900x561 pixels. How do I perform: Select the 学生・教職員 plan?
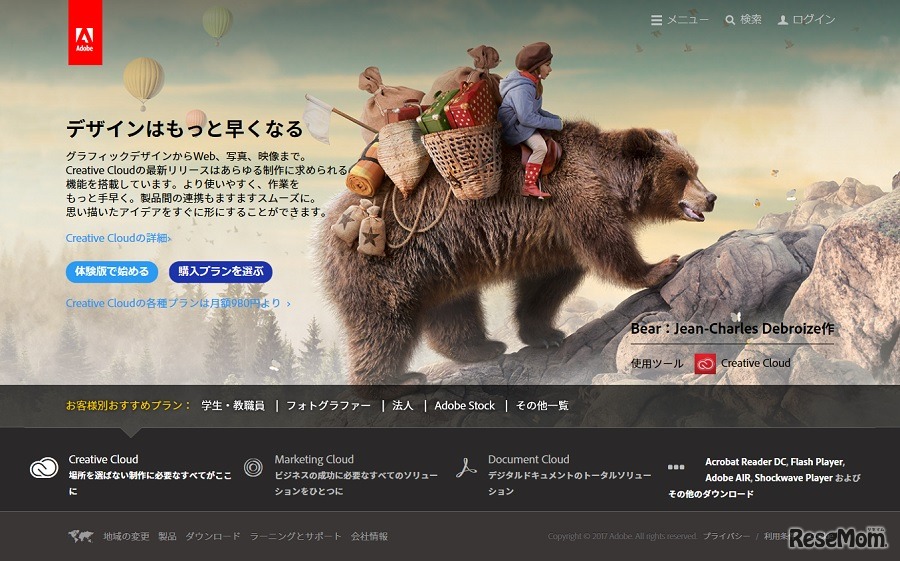click(233, 405)
